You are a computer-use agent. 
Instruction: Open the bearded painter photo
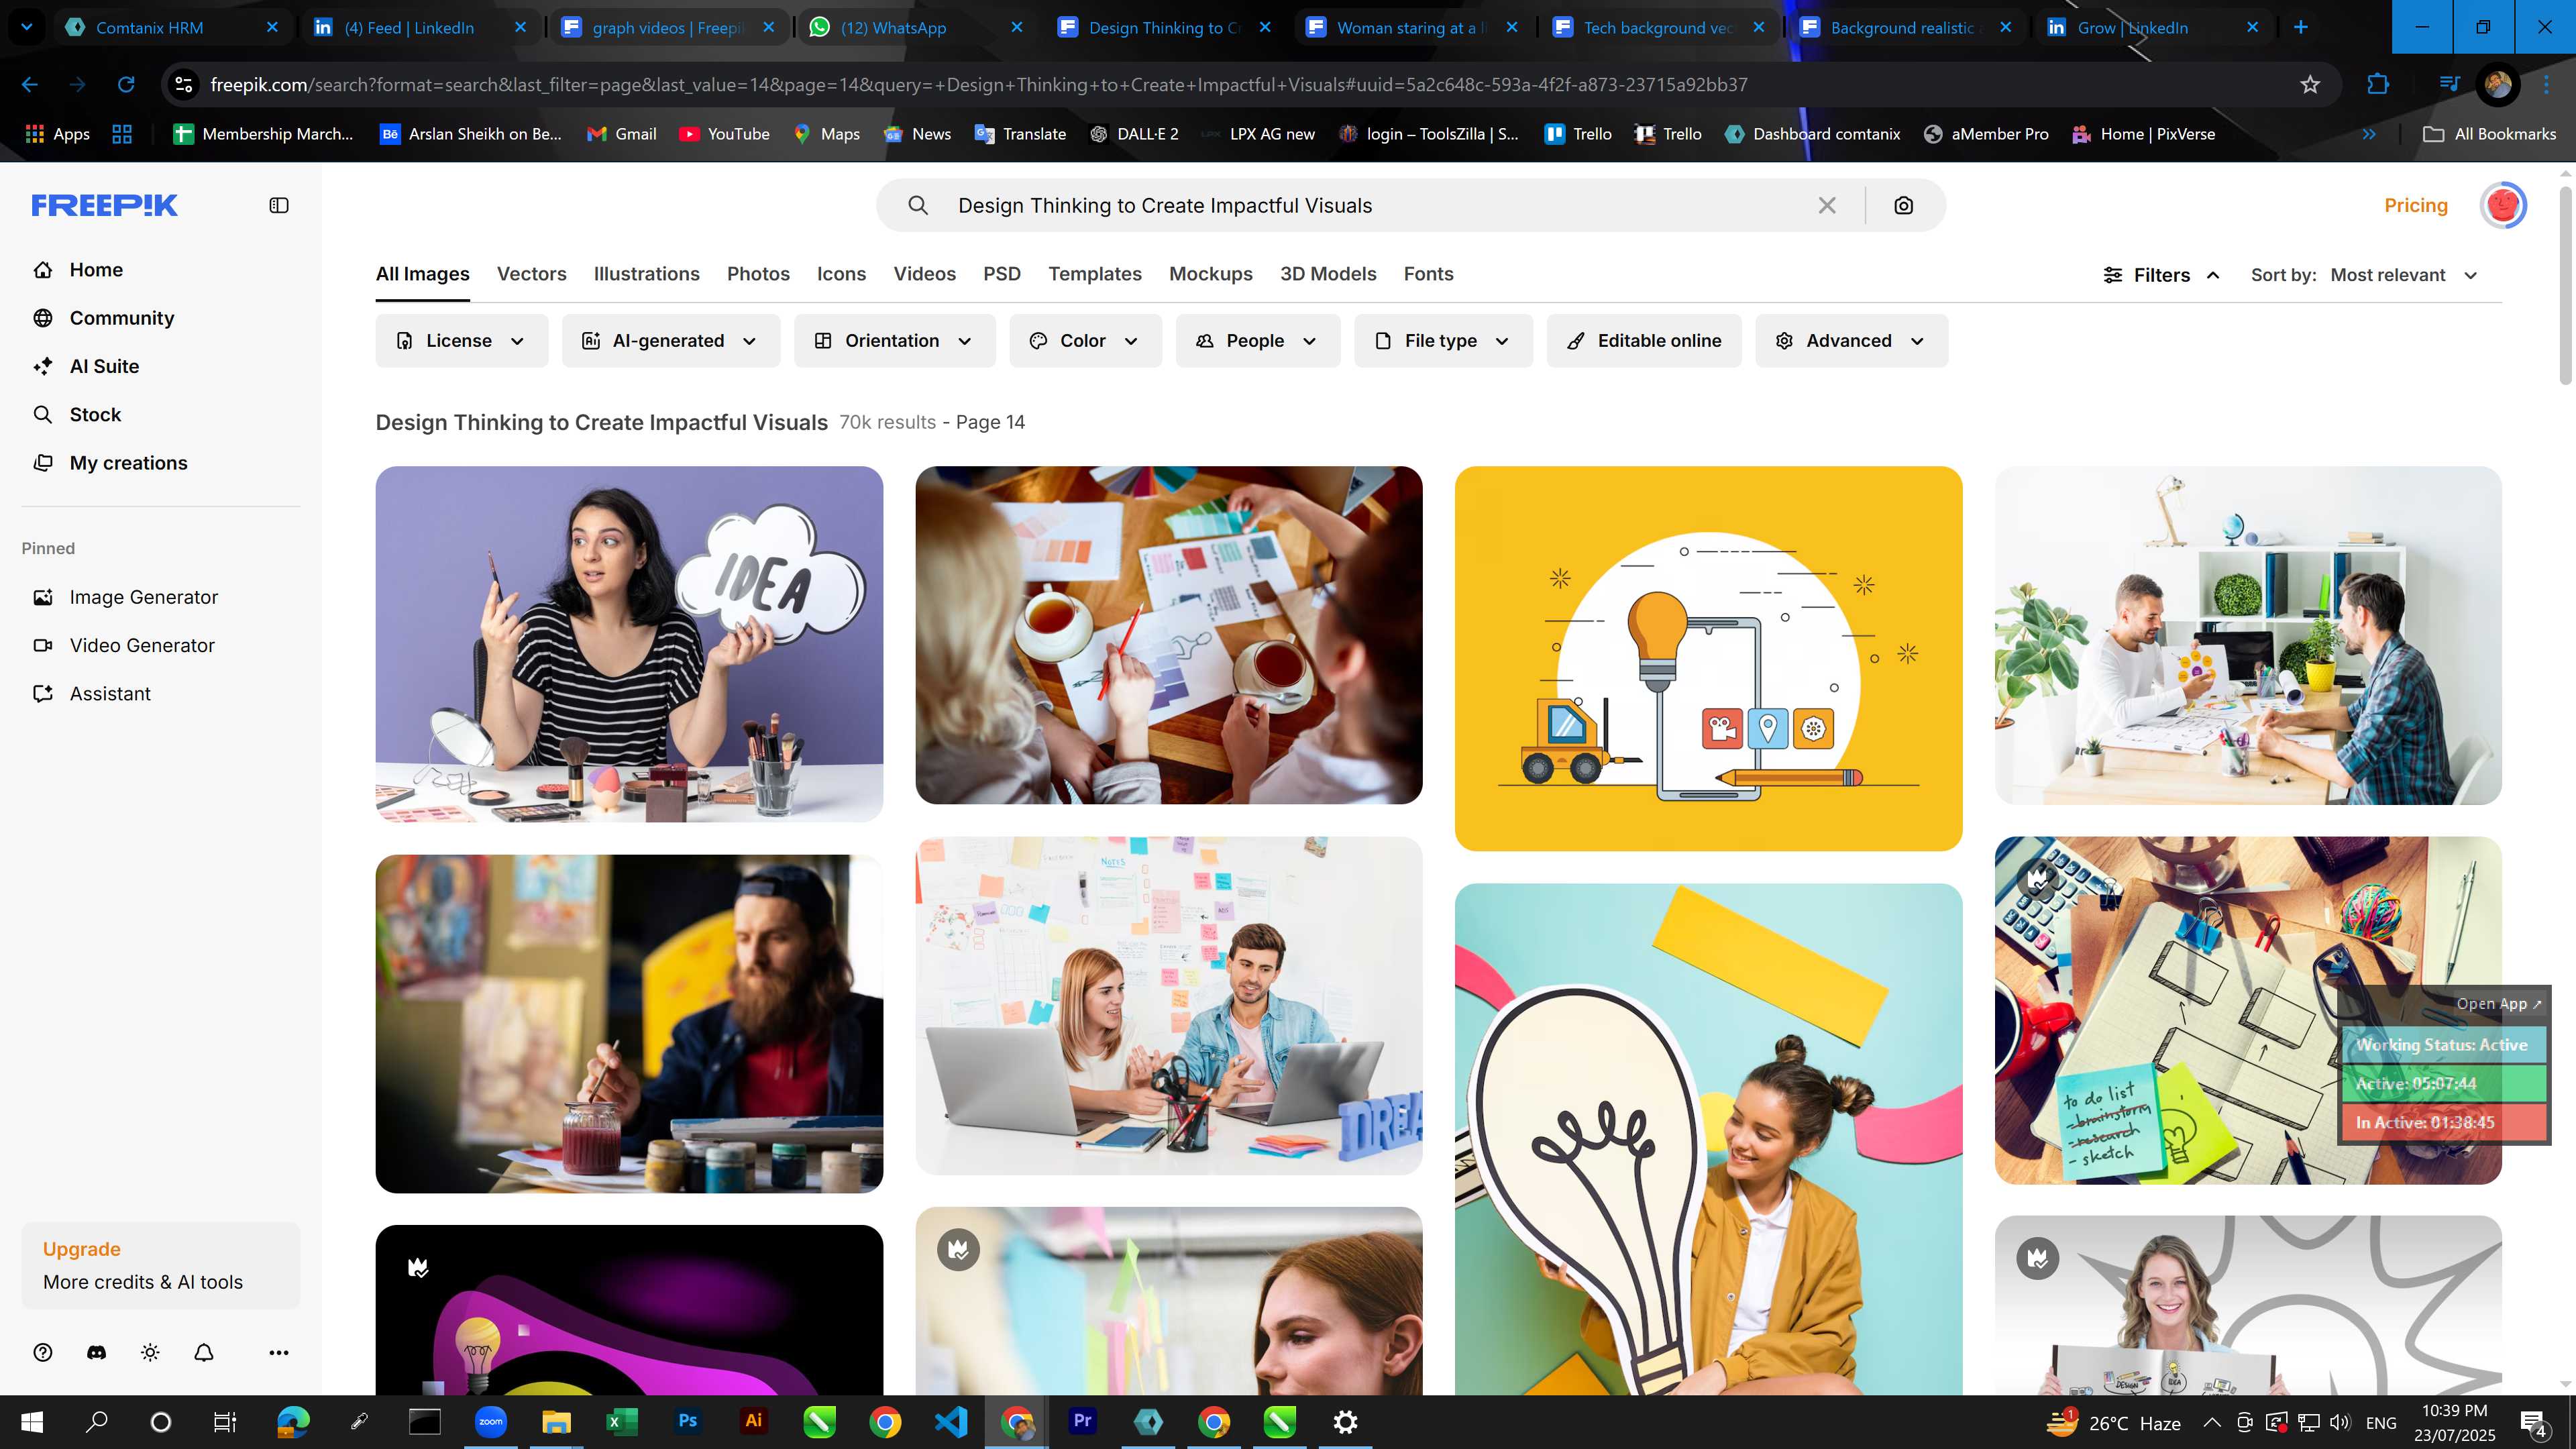[629, 1023]
